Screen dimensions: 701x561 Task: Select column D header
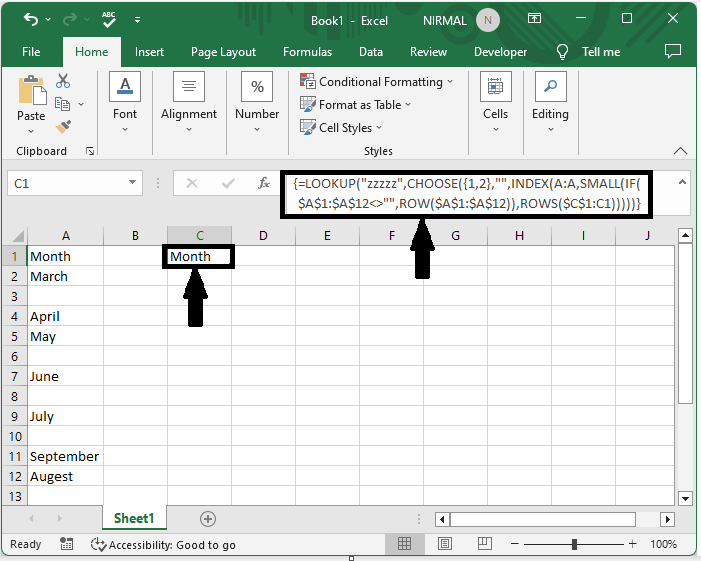click(x=263, y=236)
